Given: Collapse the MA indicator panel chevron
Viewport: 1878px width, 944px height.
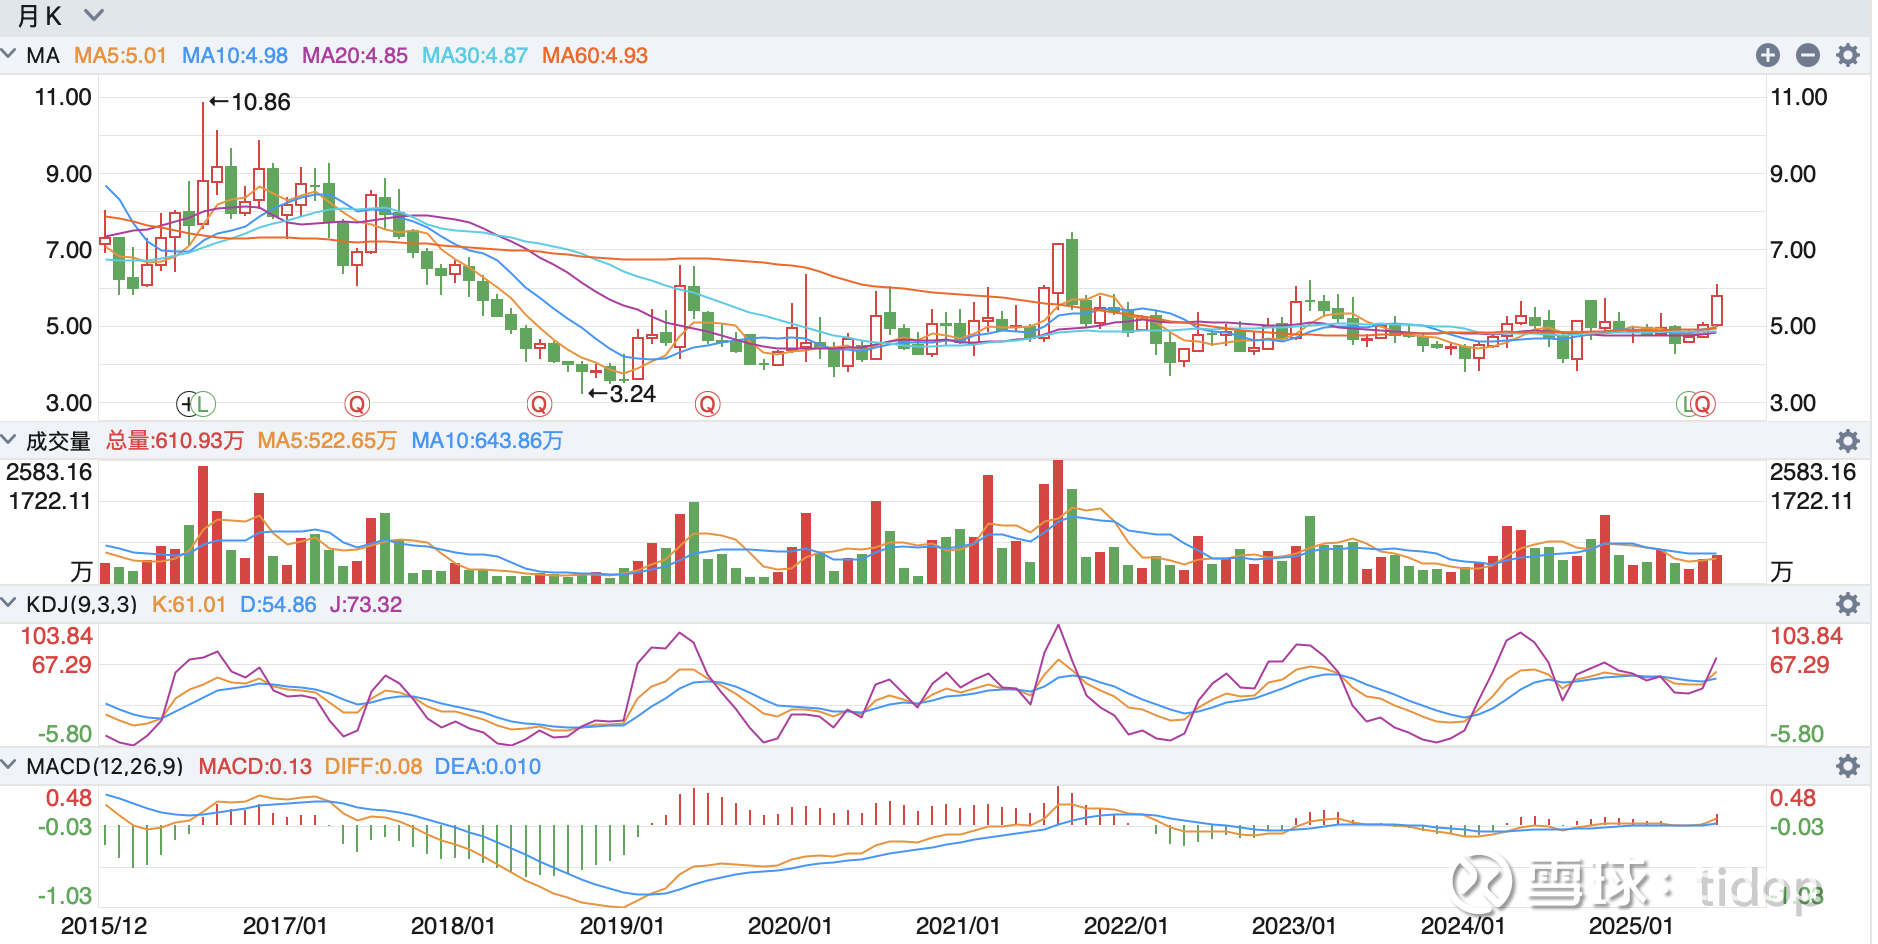Looking at the screenshot, I should pyautogui.click(x=9, y=54).
